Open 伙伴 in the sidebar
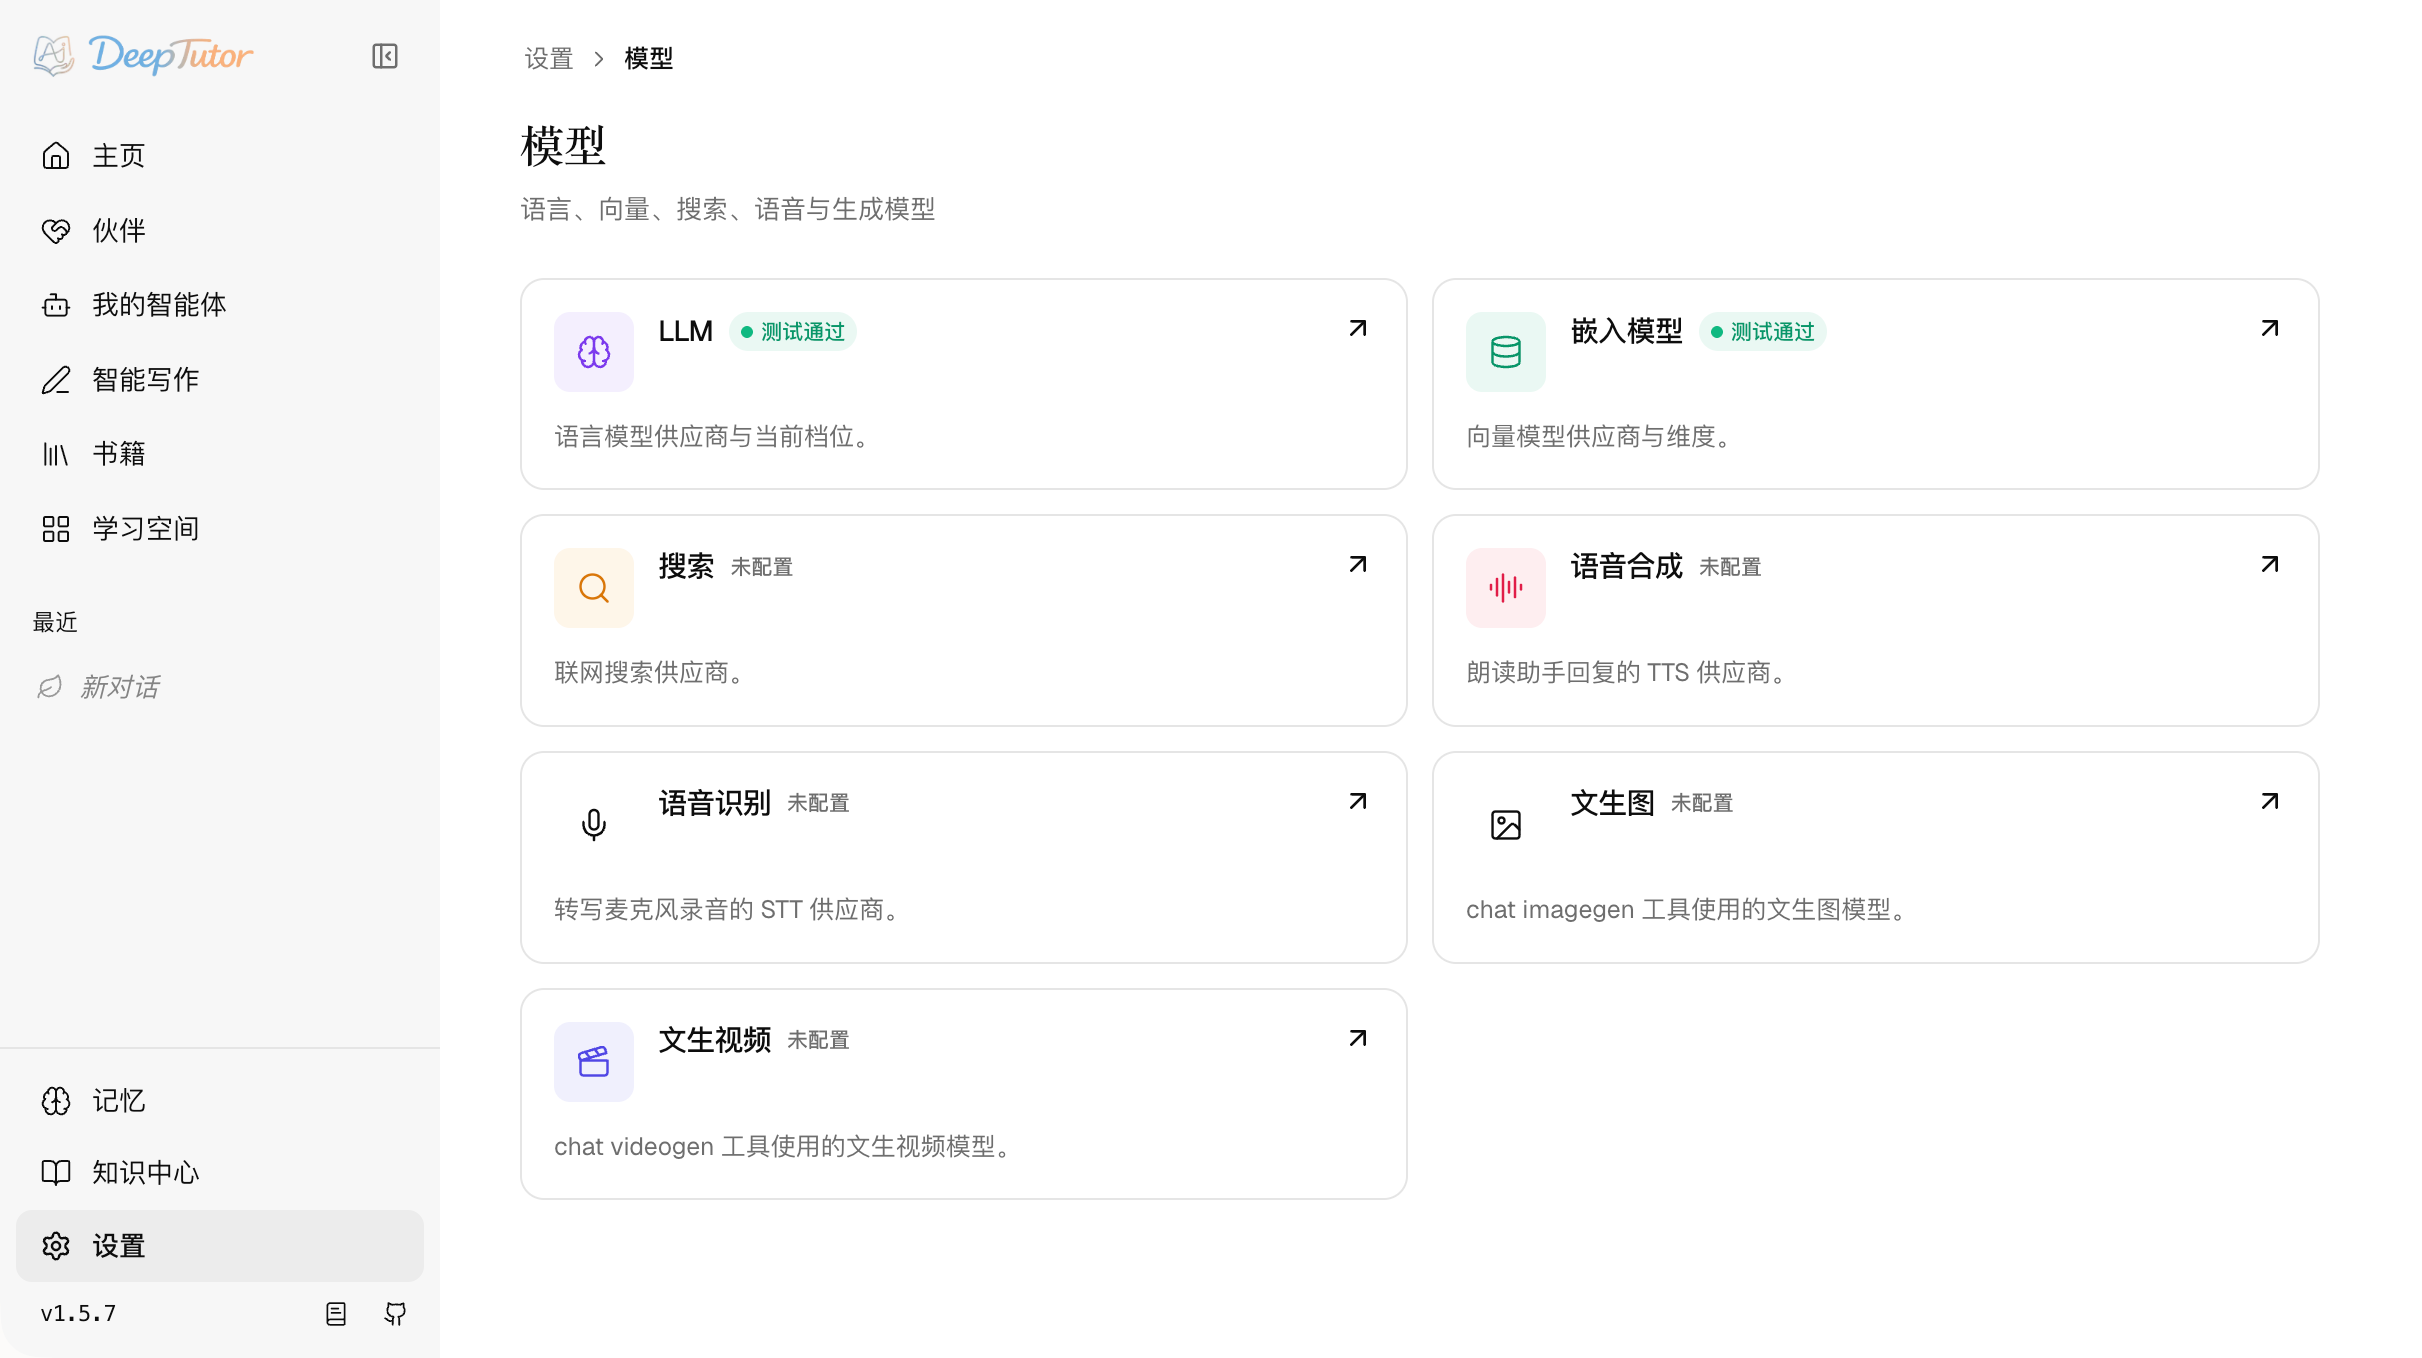The width and height of the screenshot is (2422, 1358). coord(220,231)
